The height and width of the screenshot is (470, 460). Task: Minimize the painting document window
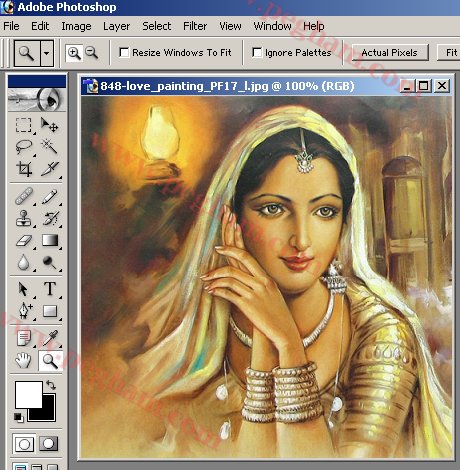[x=407, y=86]
